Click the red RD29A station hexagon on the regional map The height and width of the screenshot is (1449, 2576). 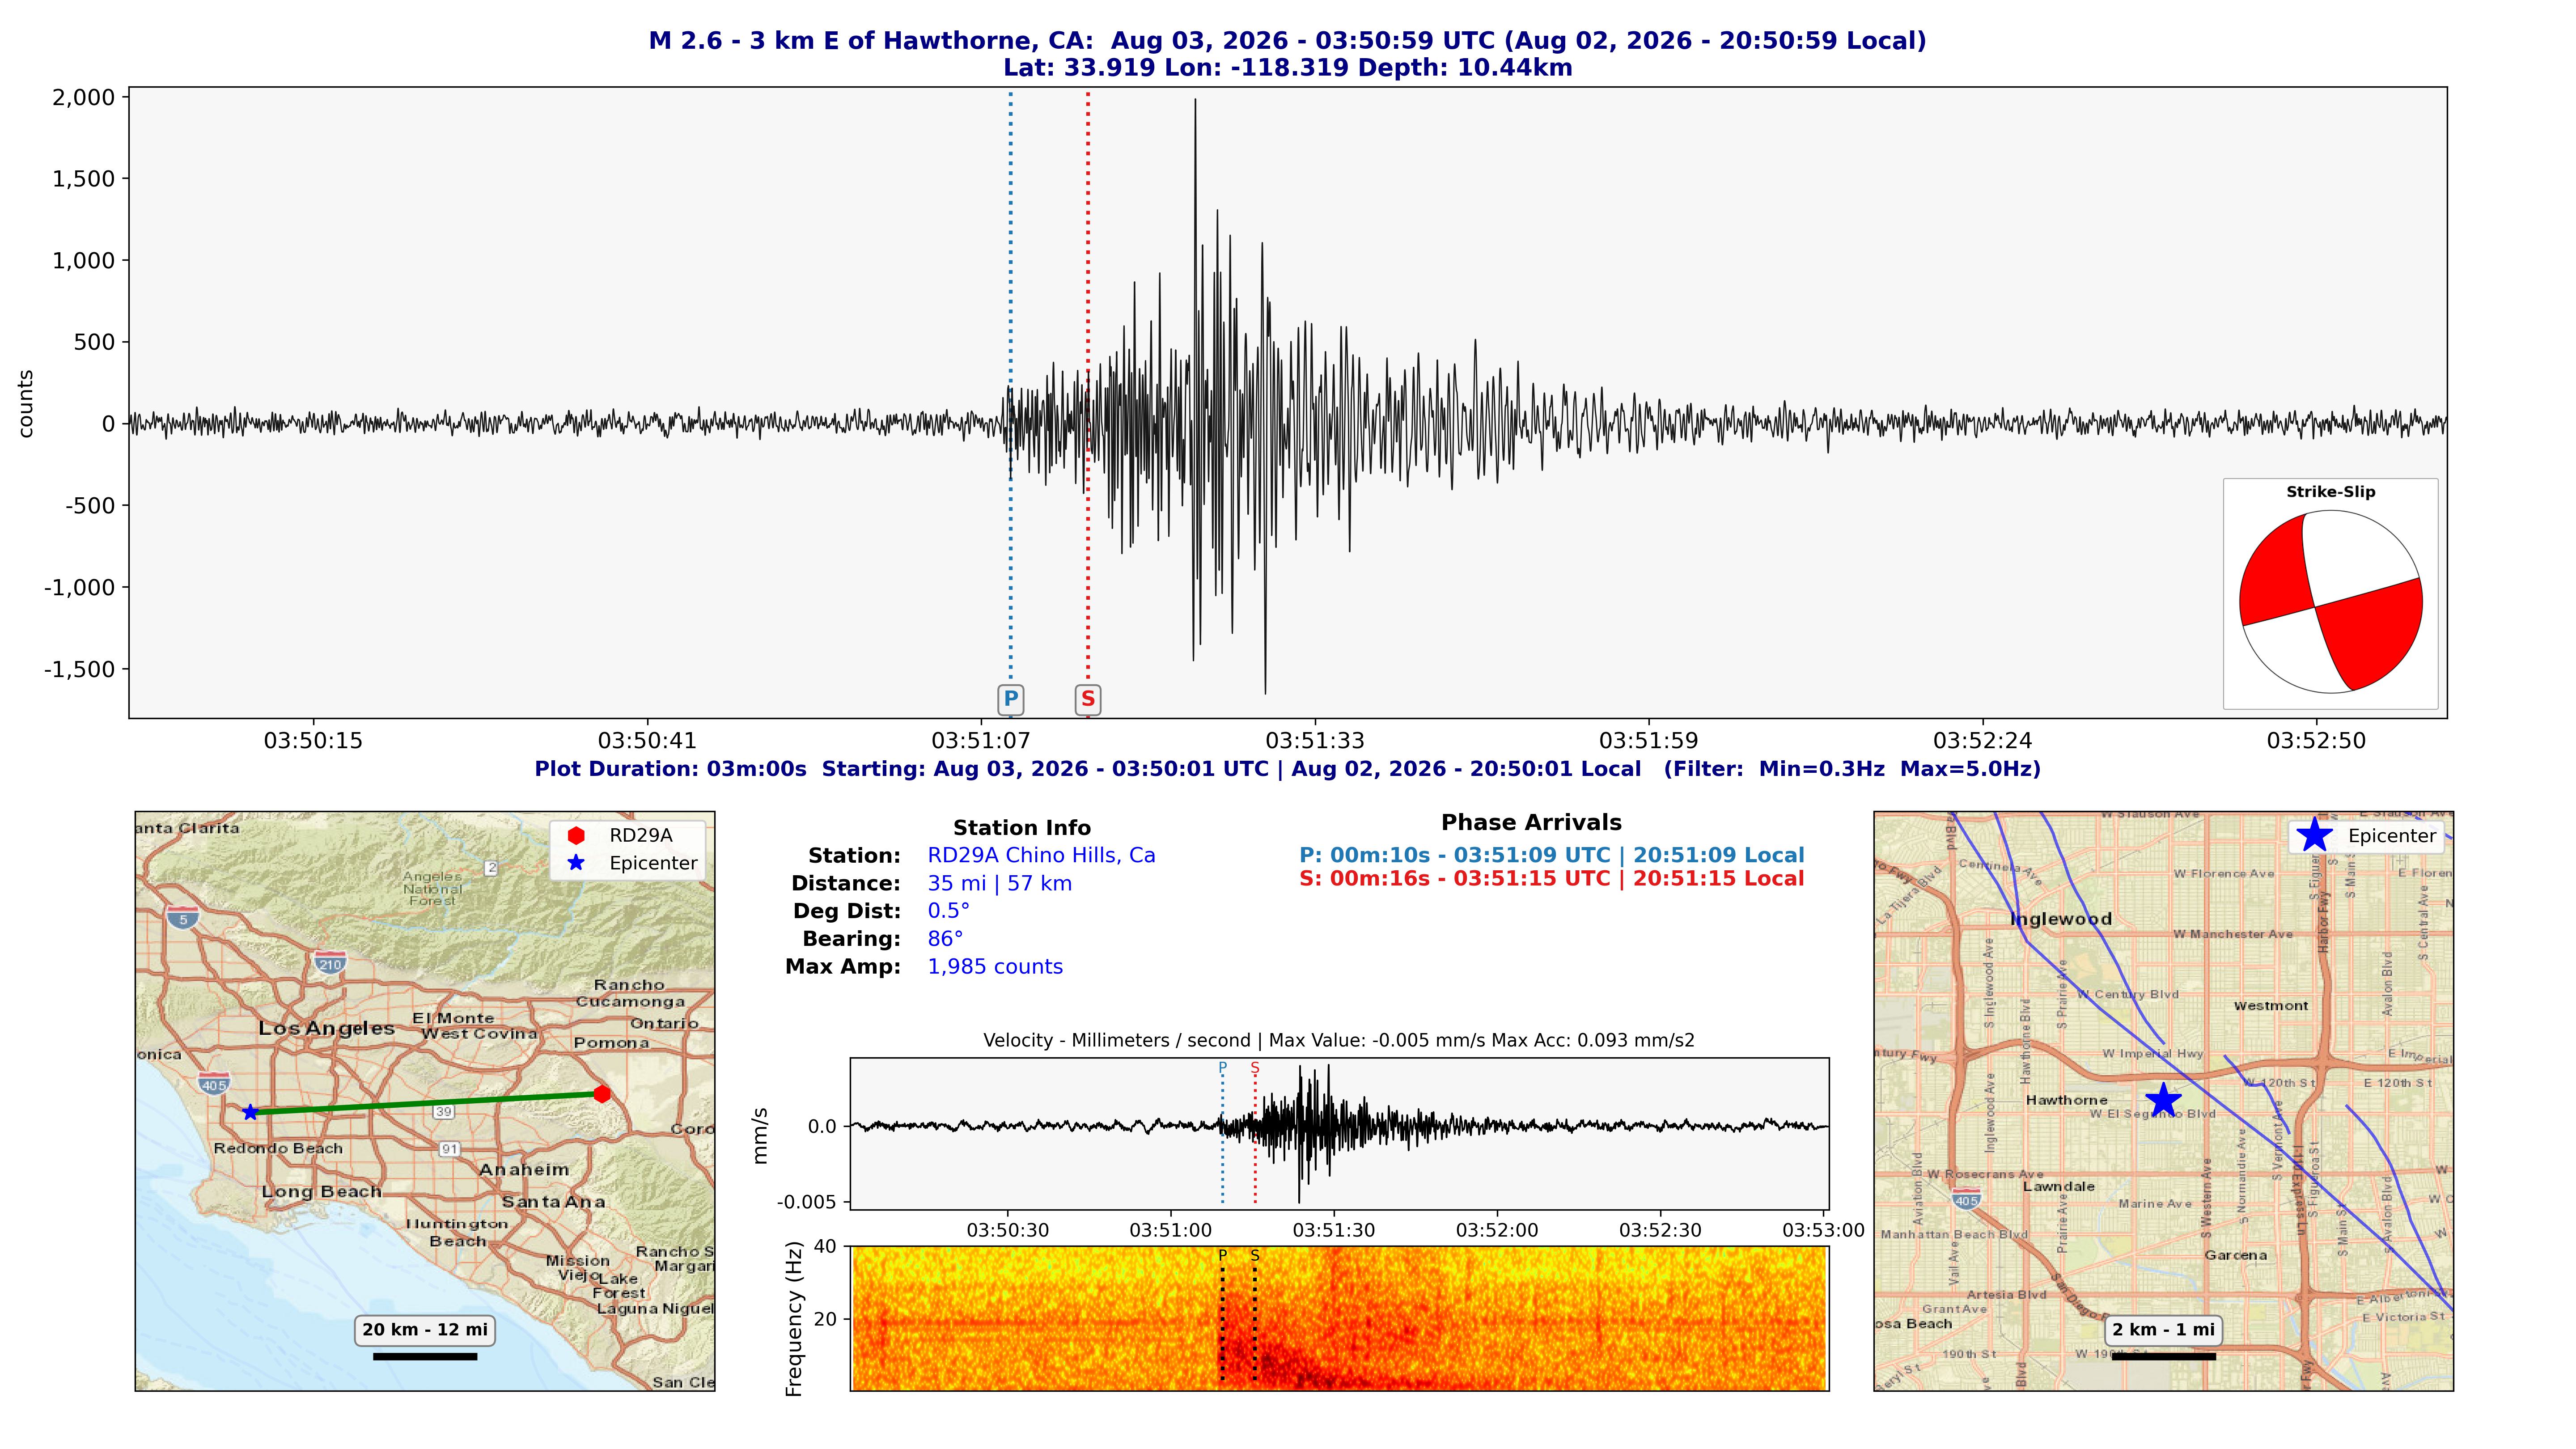[x=602, y=1094]
